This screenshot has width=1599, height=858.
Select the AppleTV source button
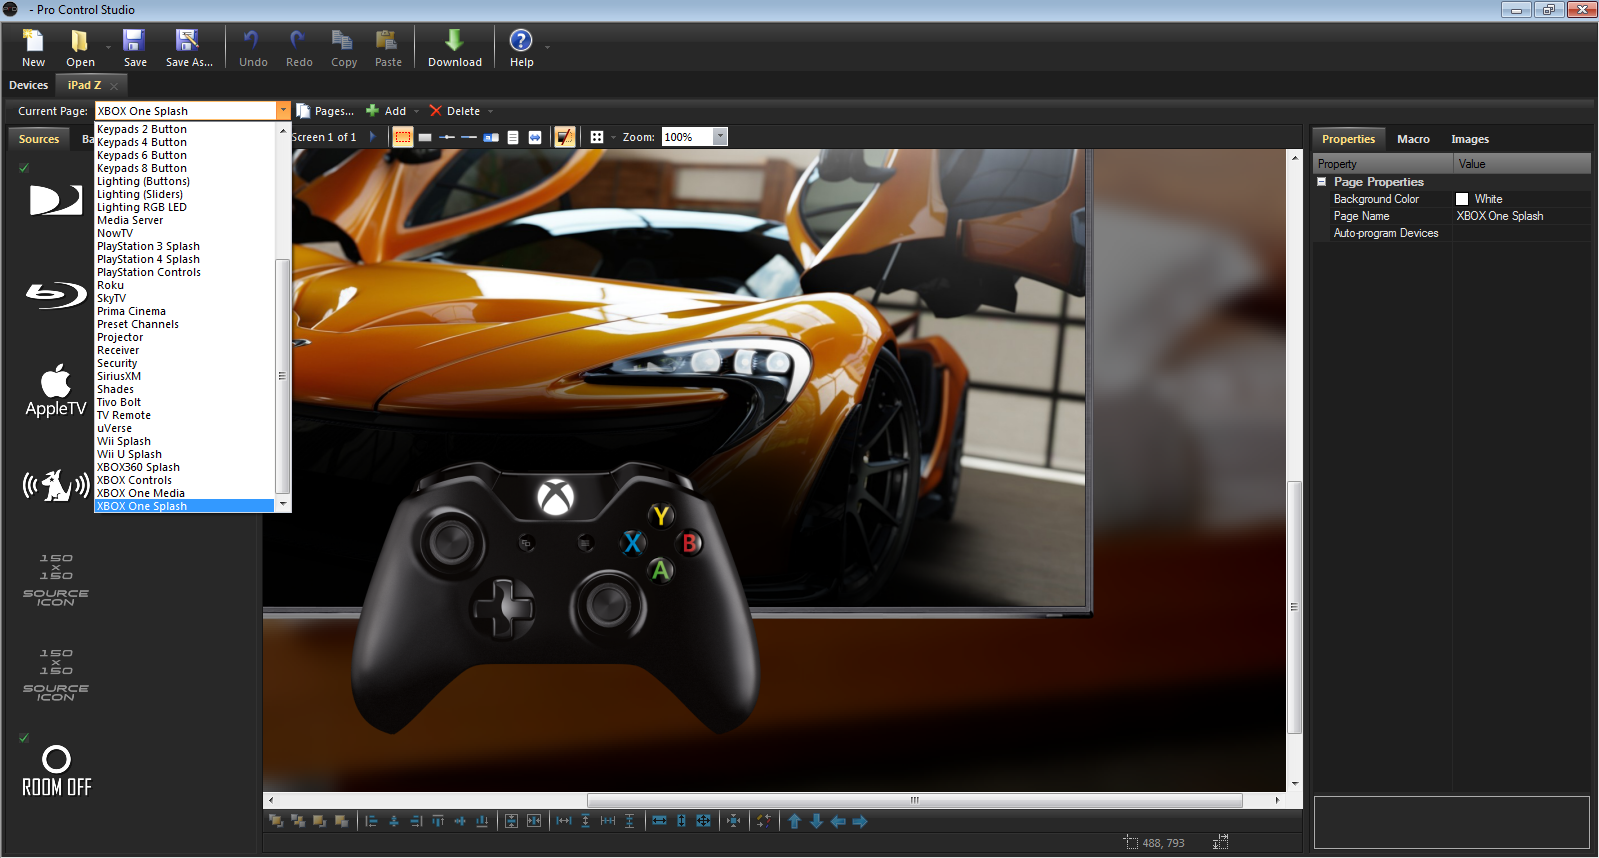pyautogui.click(x=56, y=390)
